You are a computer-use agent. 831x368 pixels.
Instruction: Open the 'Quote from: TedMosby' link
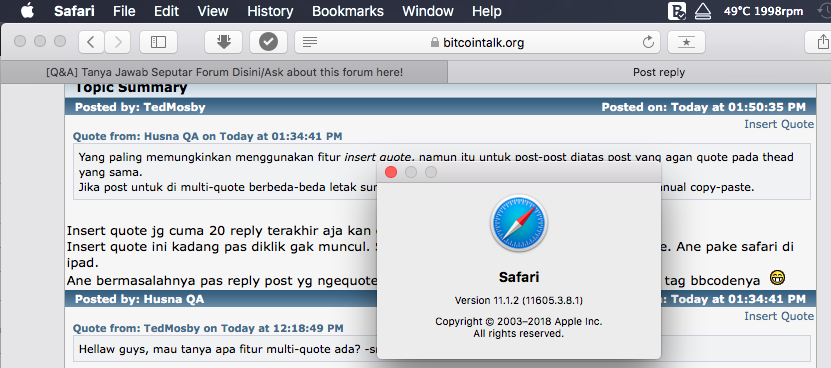click(208, 328)
